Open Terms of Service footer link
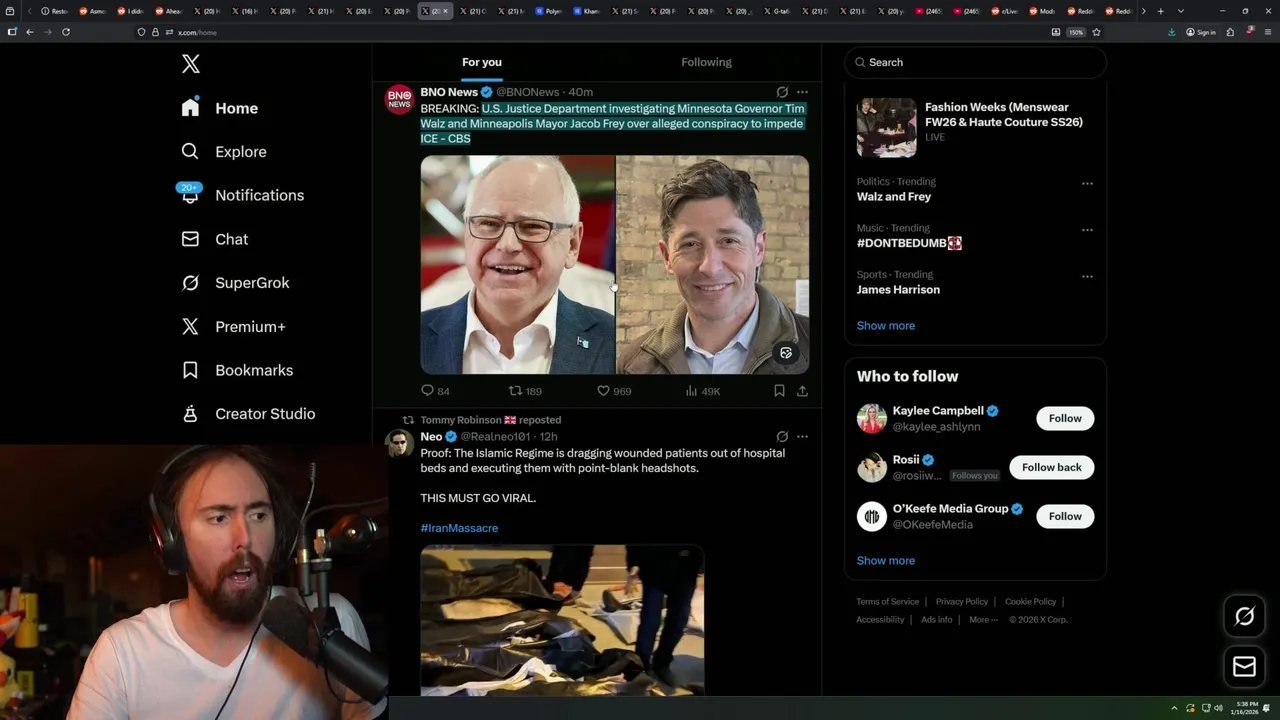 click(887, 602)
